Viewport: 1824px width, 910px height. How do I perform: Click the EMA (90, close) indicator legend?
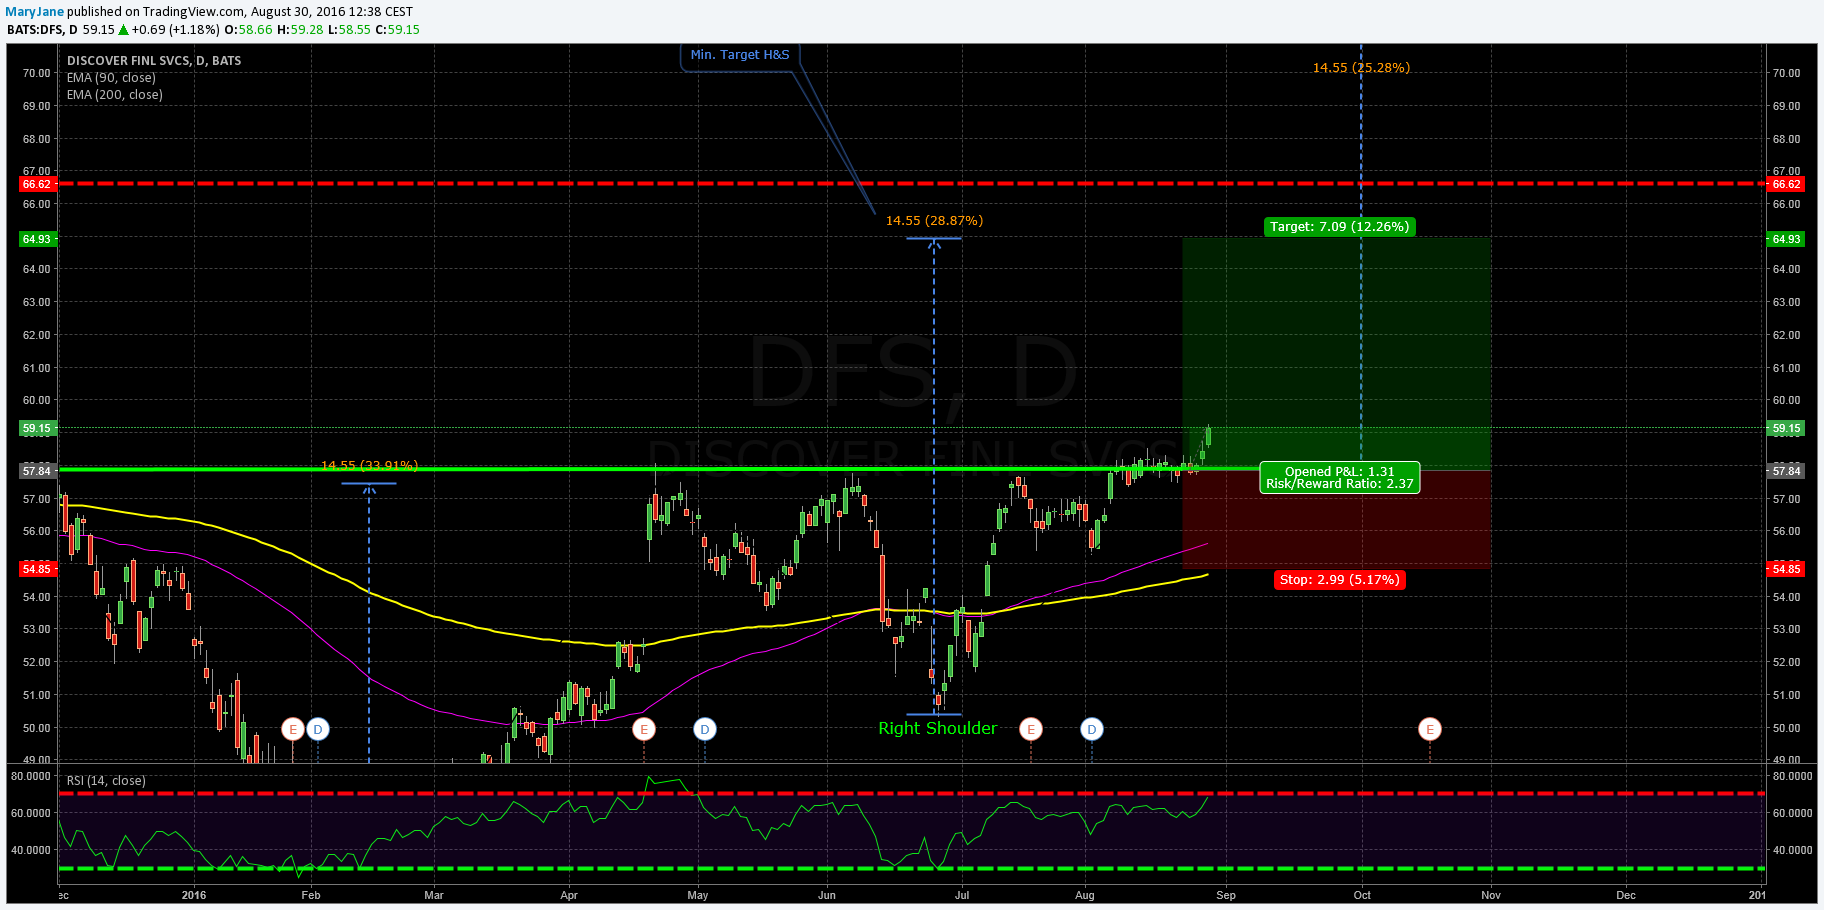pos(111,78)
